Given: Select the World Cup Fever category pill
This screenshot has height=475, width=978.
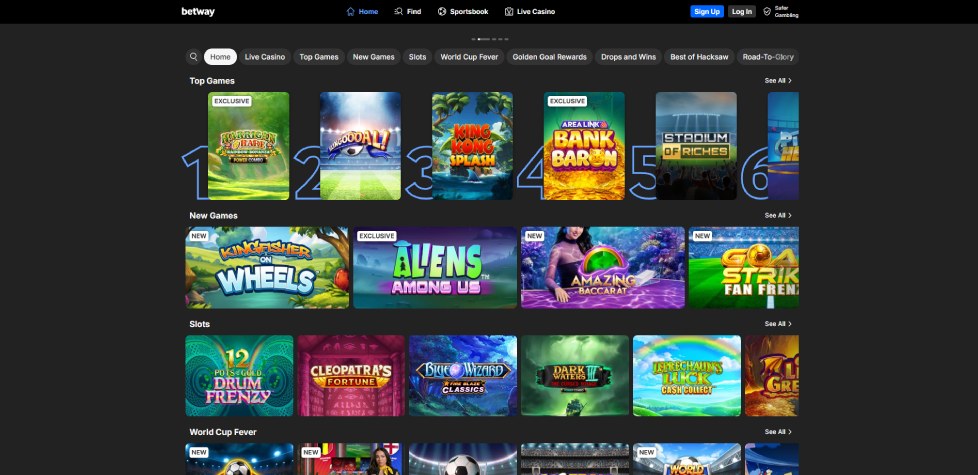Looking at the screenshot, I should [x=469, y=57].
